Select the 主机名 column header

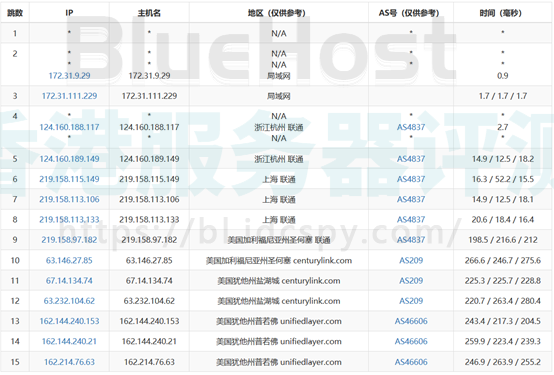click(x=149, y=13)
